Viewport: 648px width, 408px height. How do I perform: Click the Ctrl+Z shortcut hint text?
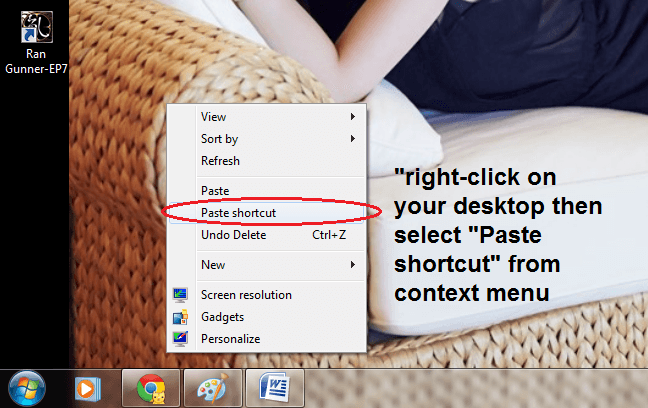tap(329, 235)
